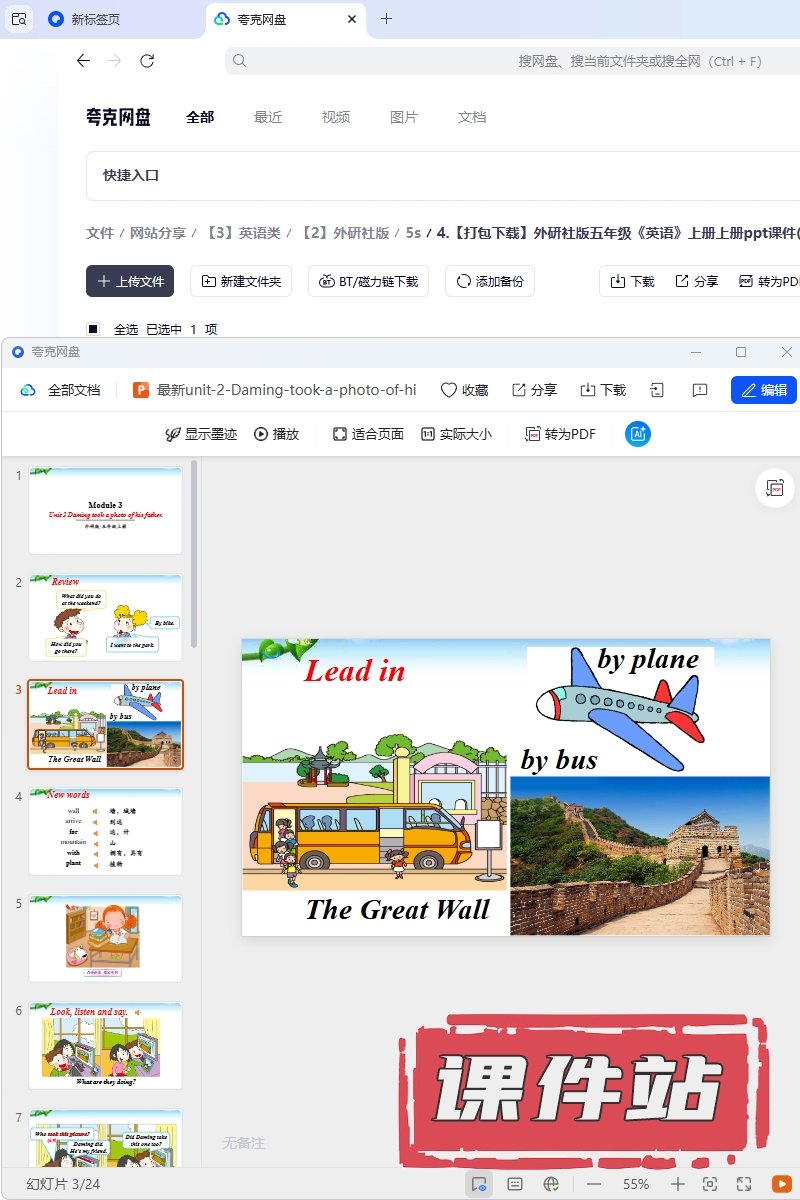Click the AI assistant icon in toolbar

point(638,434)
